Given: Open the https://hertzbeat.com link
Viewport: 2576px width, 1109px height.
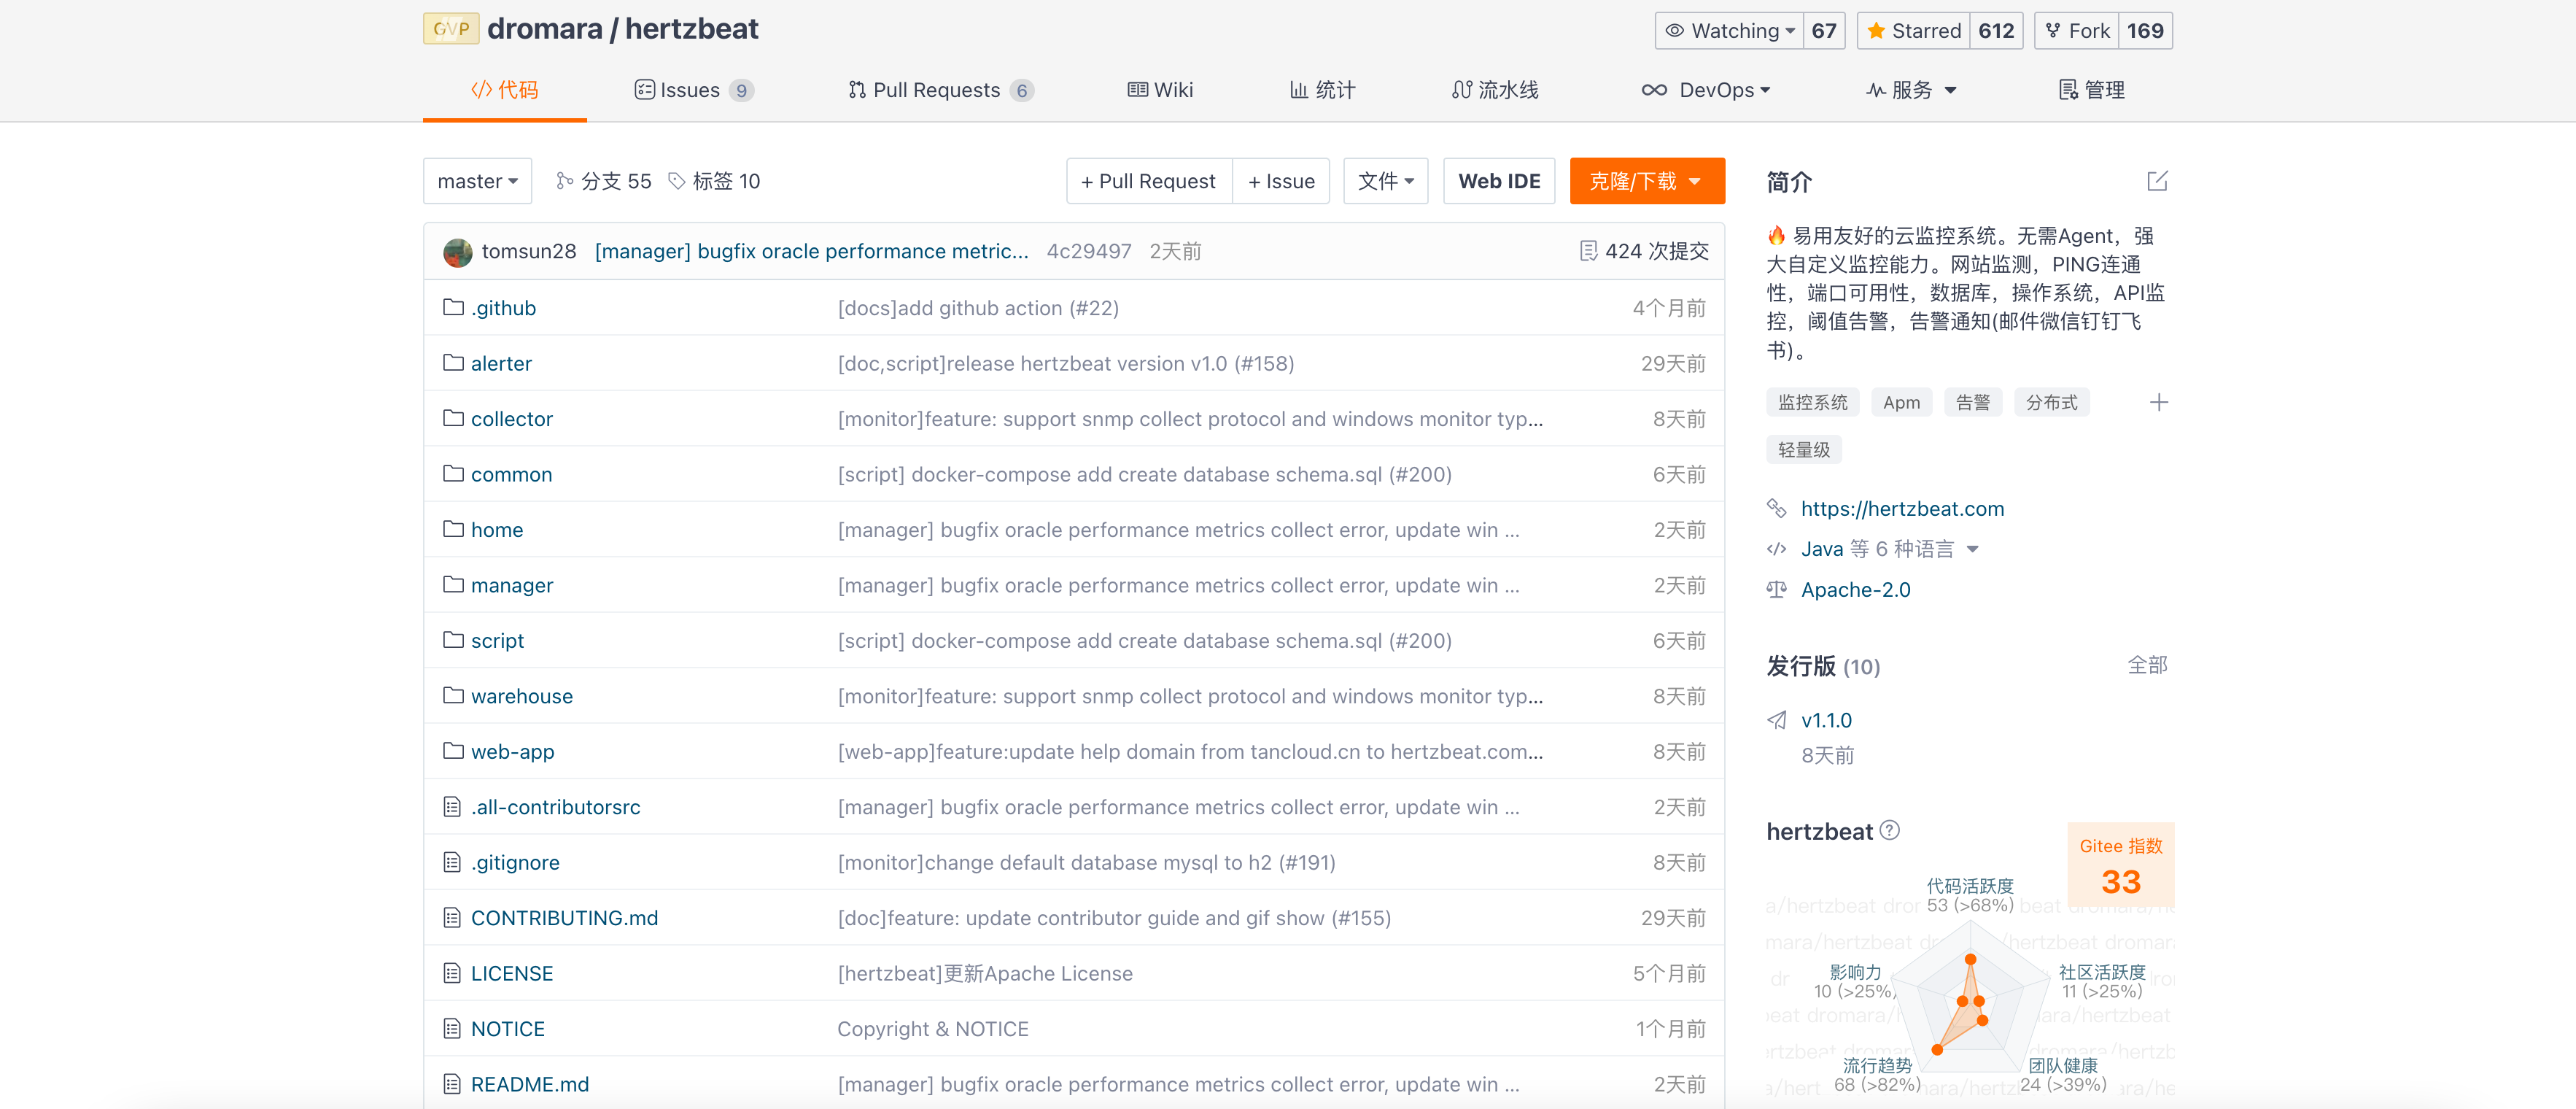Looking at the screenshot, I should pyautogui.click(x=1902, y=509).
